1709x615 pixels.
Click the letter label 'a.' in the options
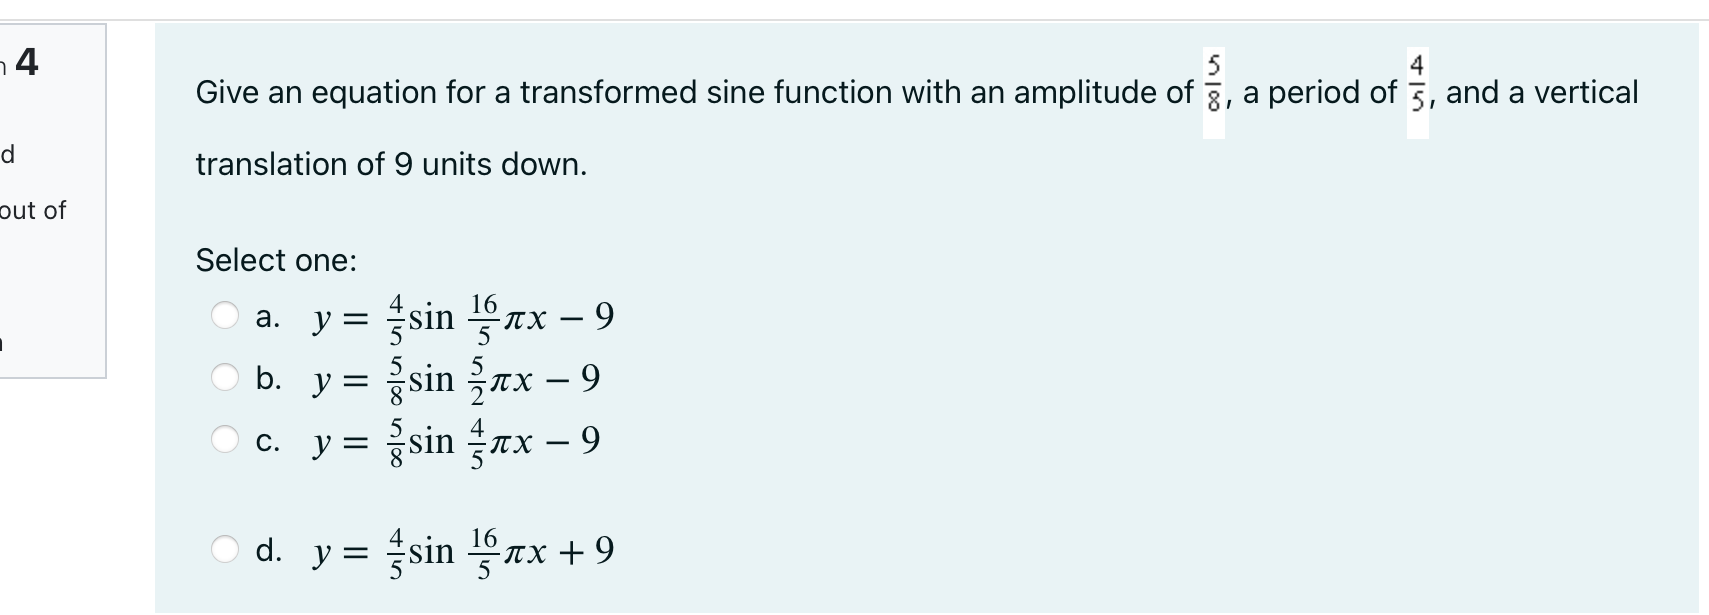pos(268,318)
